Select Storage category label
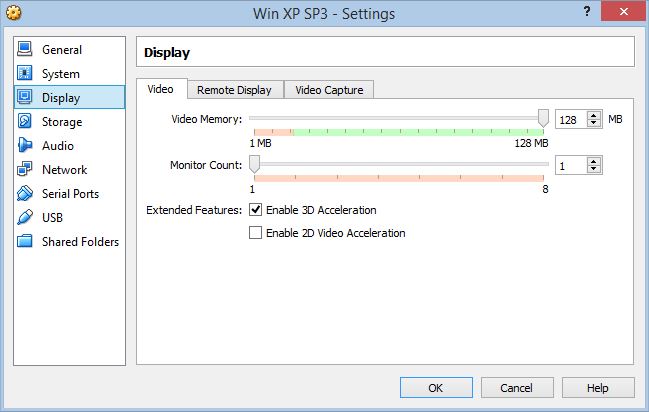Image resolution: width=649 pixels, height=412 pixels. [x=62, y=122]
